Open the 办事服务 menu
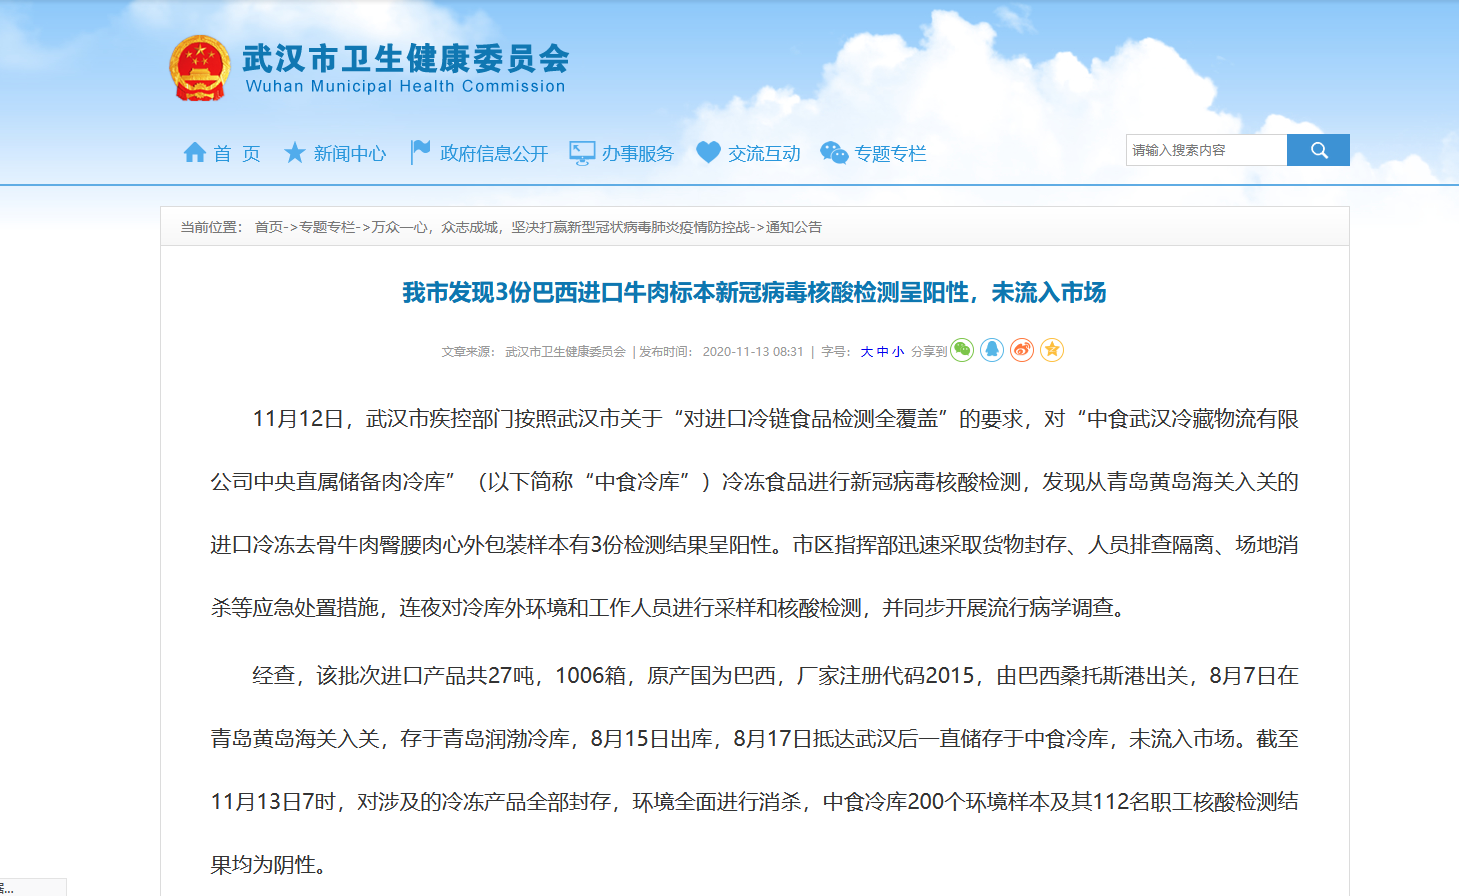The height and width of the screenshot is (896, 1459). [x=637, y=154]
